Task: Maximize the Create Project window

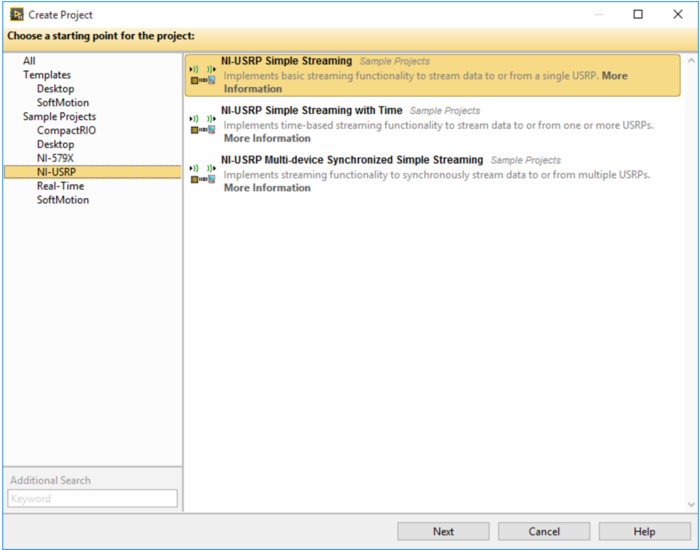Action: point(638,15)
